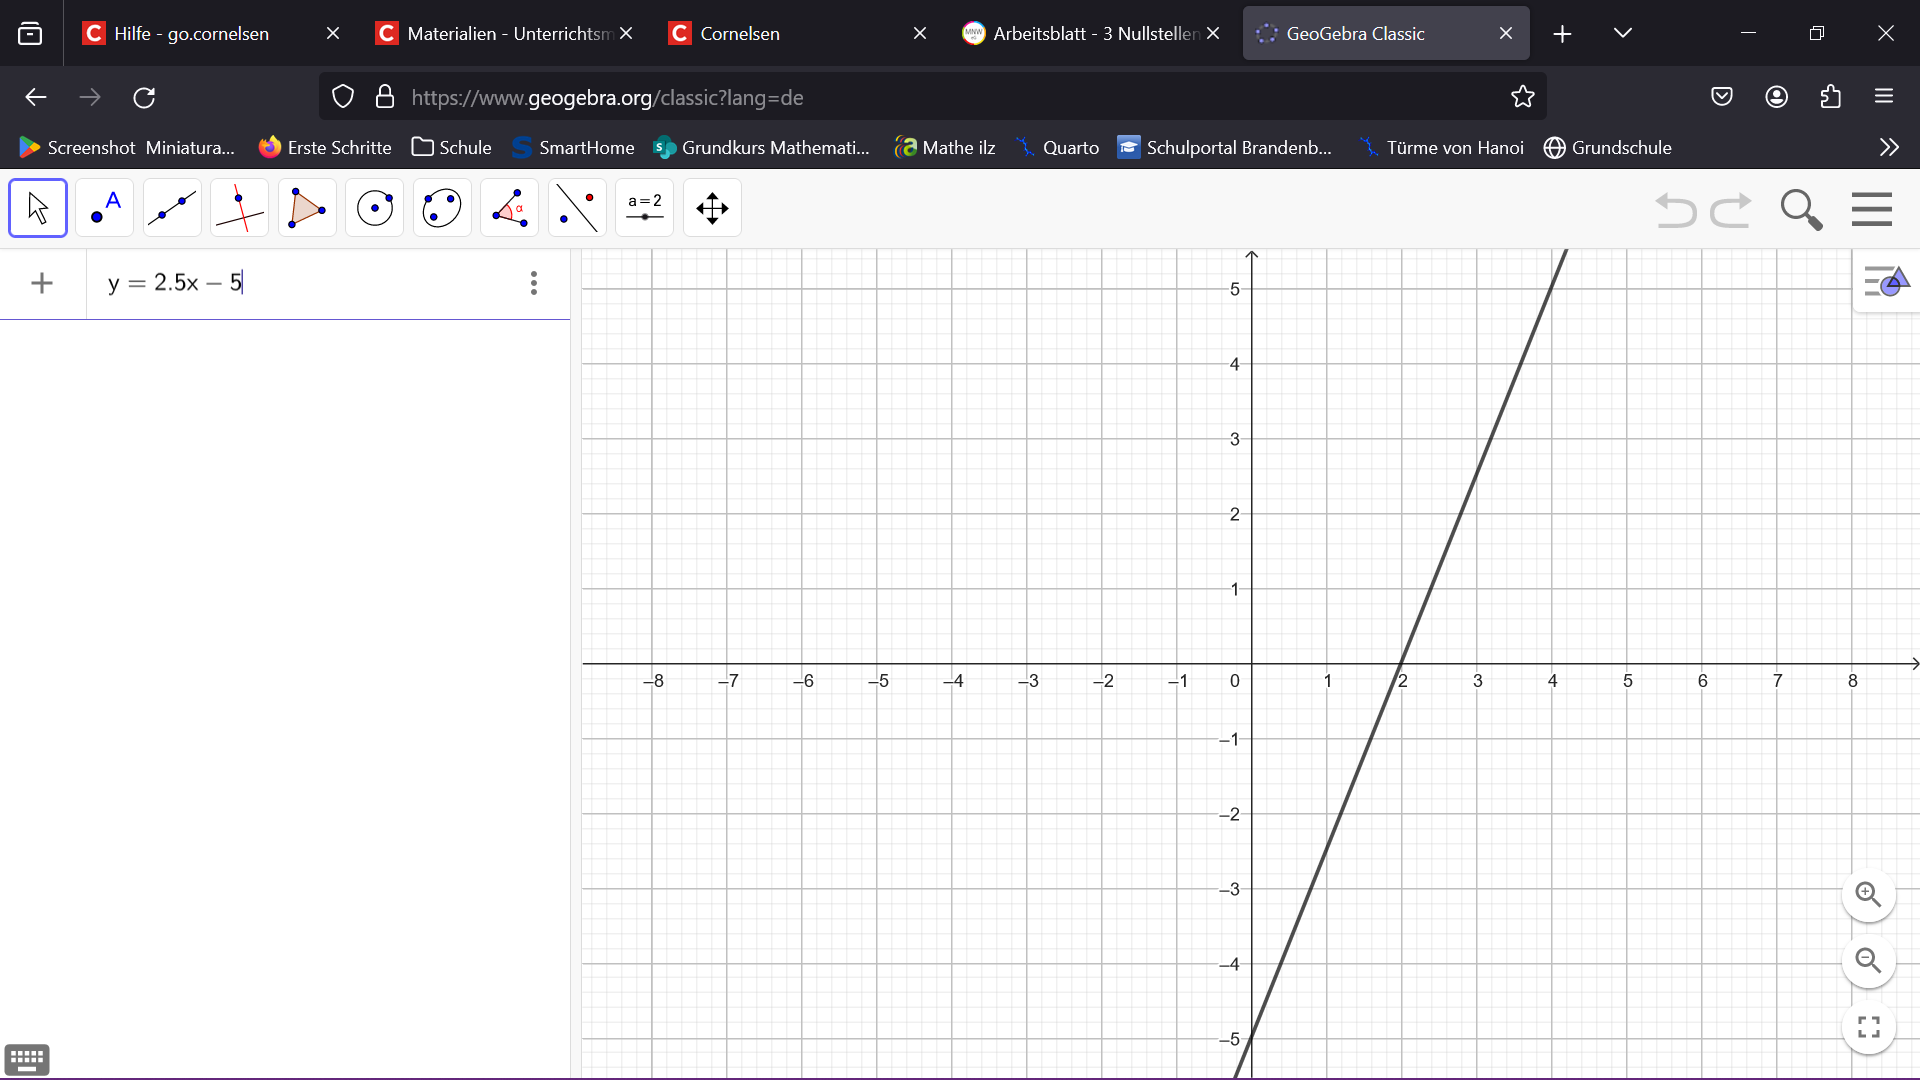
Task: Click the GeoGebra undo arrow
Action: point(1676,210)
